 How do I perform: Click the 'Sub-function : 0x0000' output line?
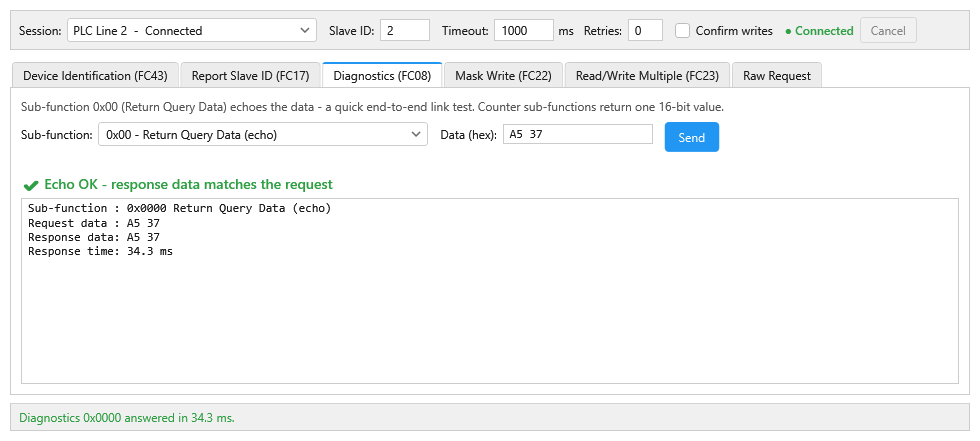(179, 209)
